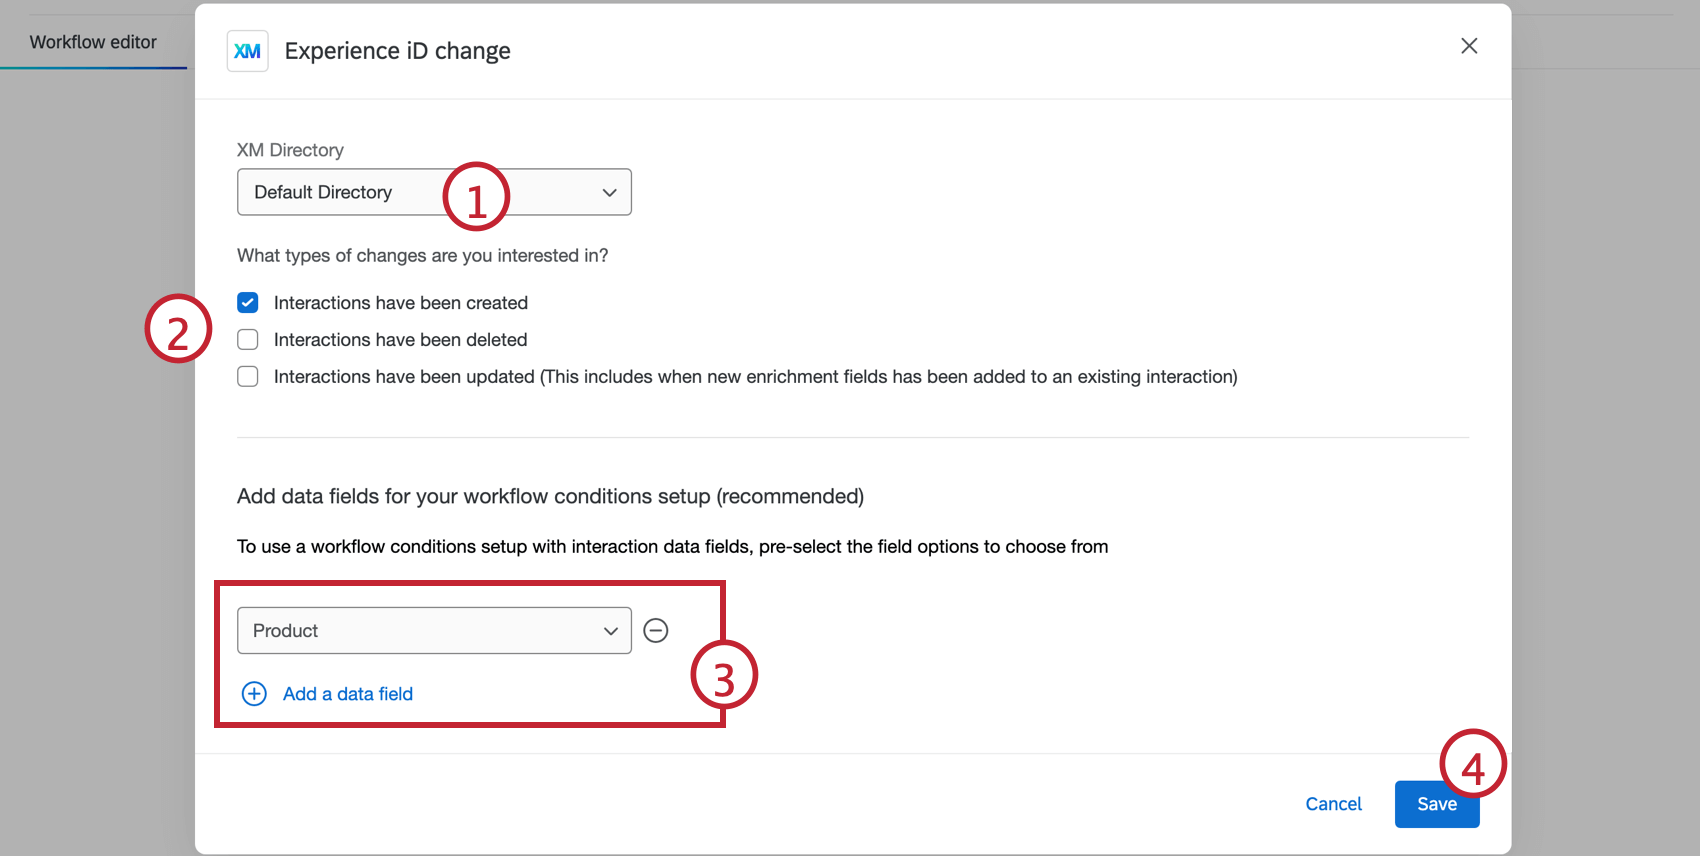The height and width of the screenshot is (856, 1700).
Task: Click the minus icon to remove the Product field
Action: [656, 630]
